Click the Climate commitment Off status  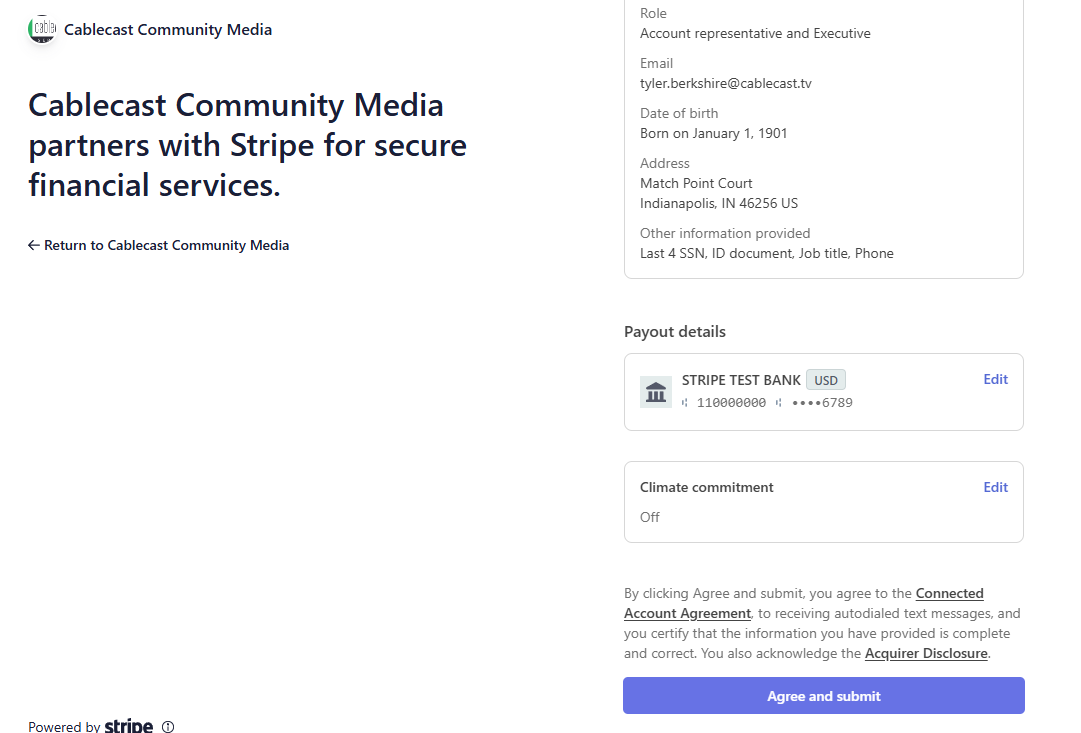point(649,517)
